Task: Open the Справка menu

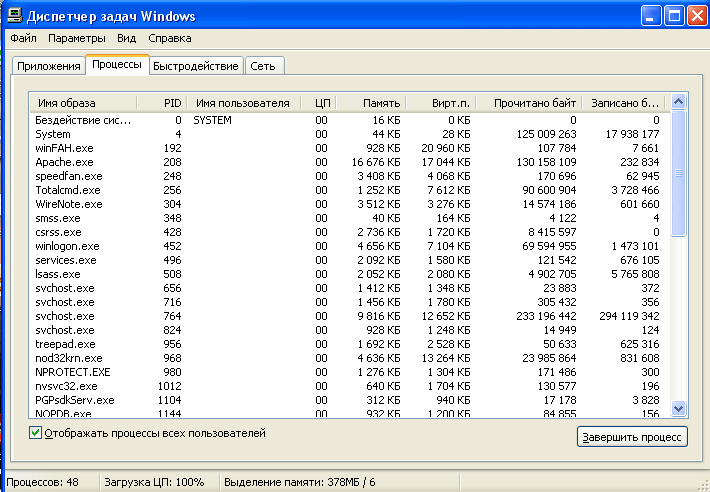Action: click(170, 38)
